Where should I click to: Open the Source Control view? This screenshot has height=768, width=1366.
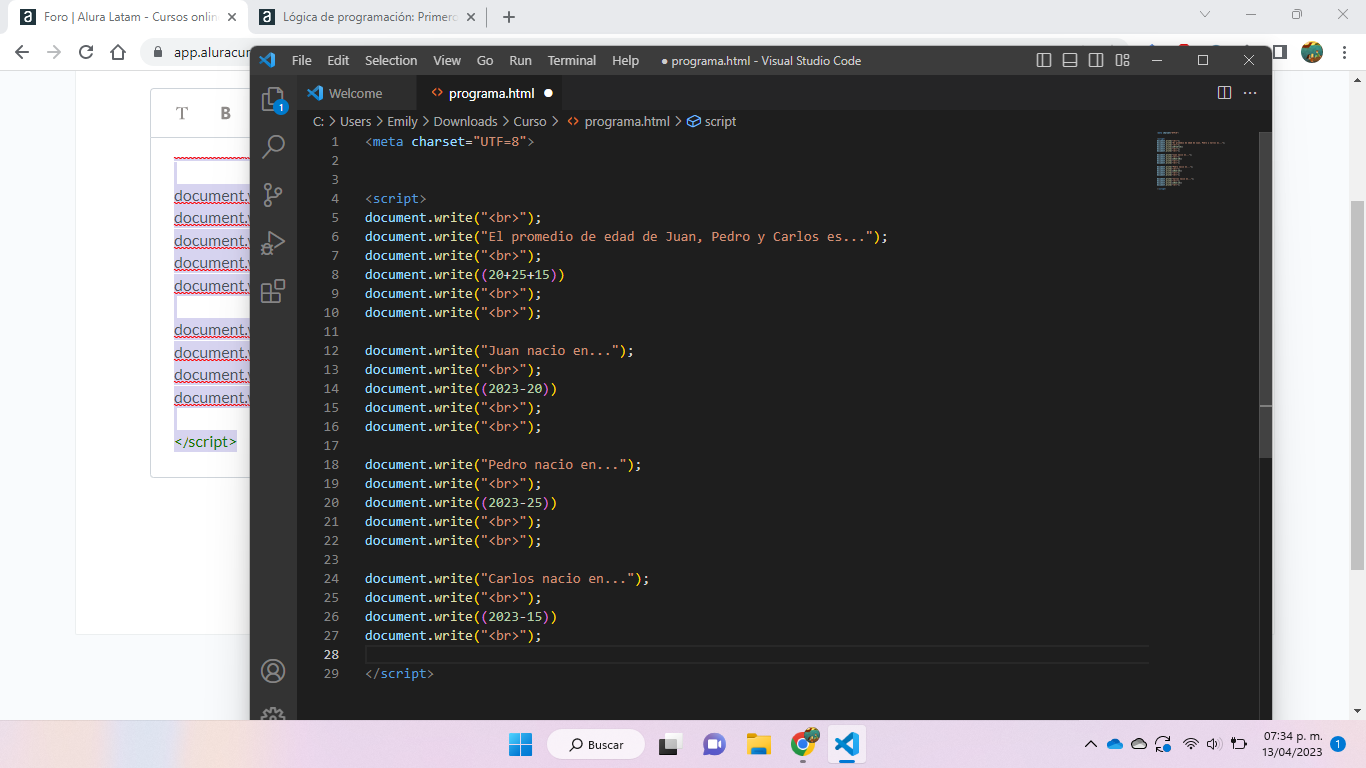pos(273,195)
